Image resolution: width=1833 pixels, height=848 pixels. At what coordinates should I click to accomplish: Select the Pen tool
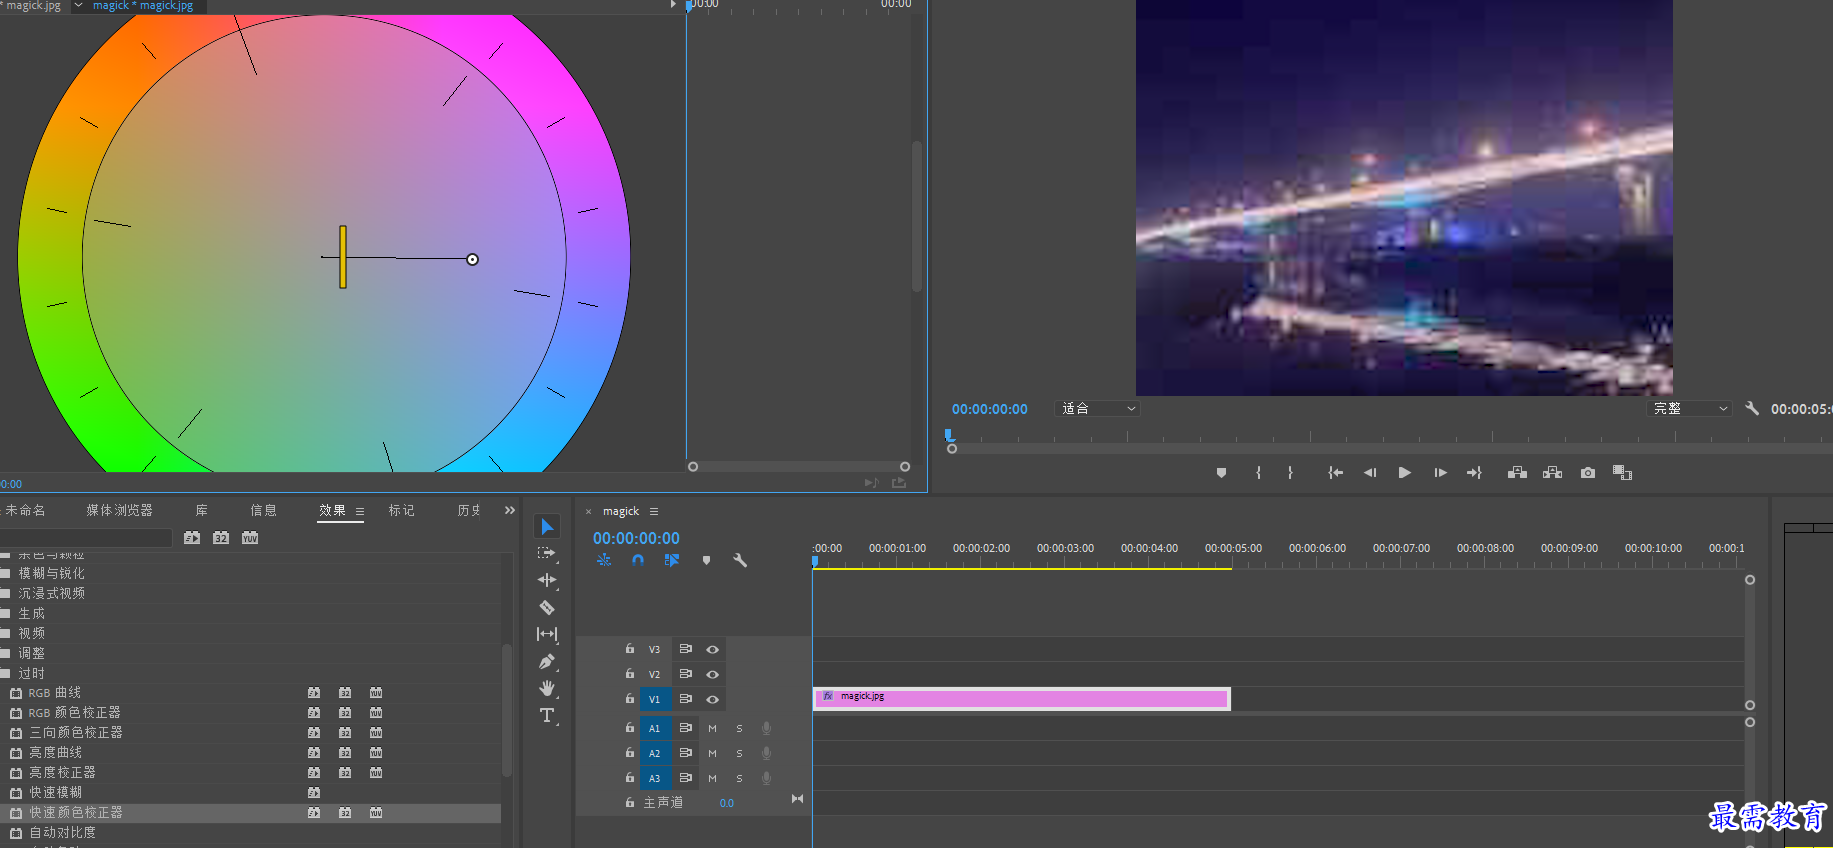[547, 661]
